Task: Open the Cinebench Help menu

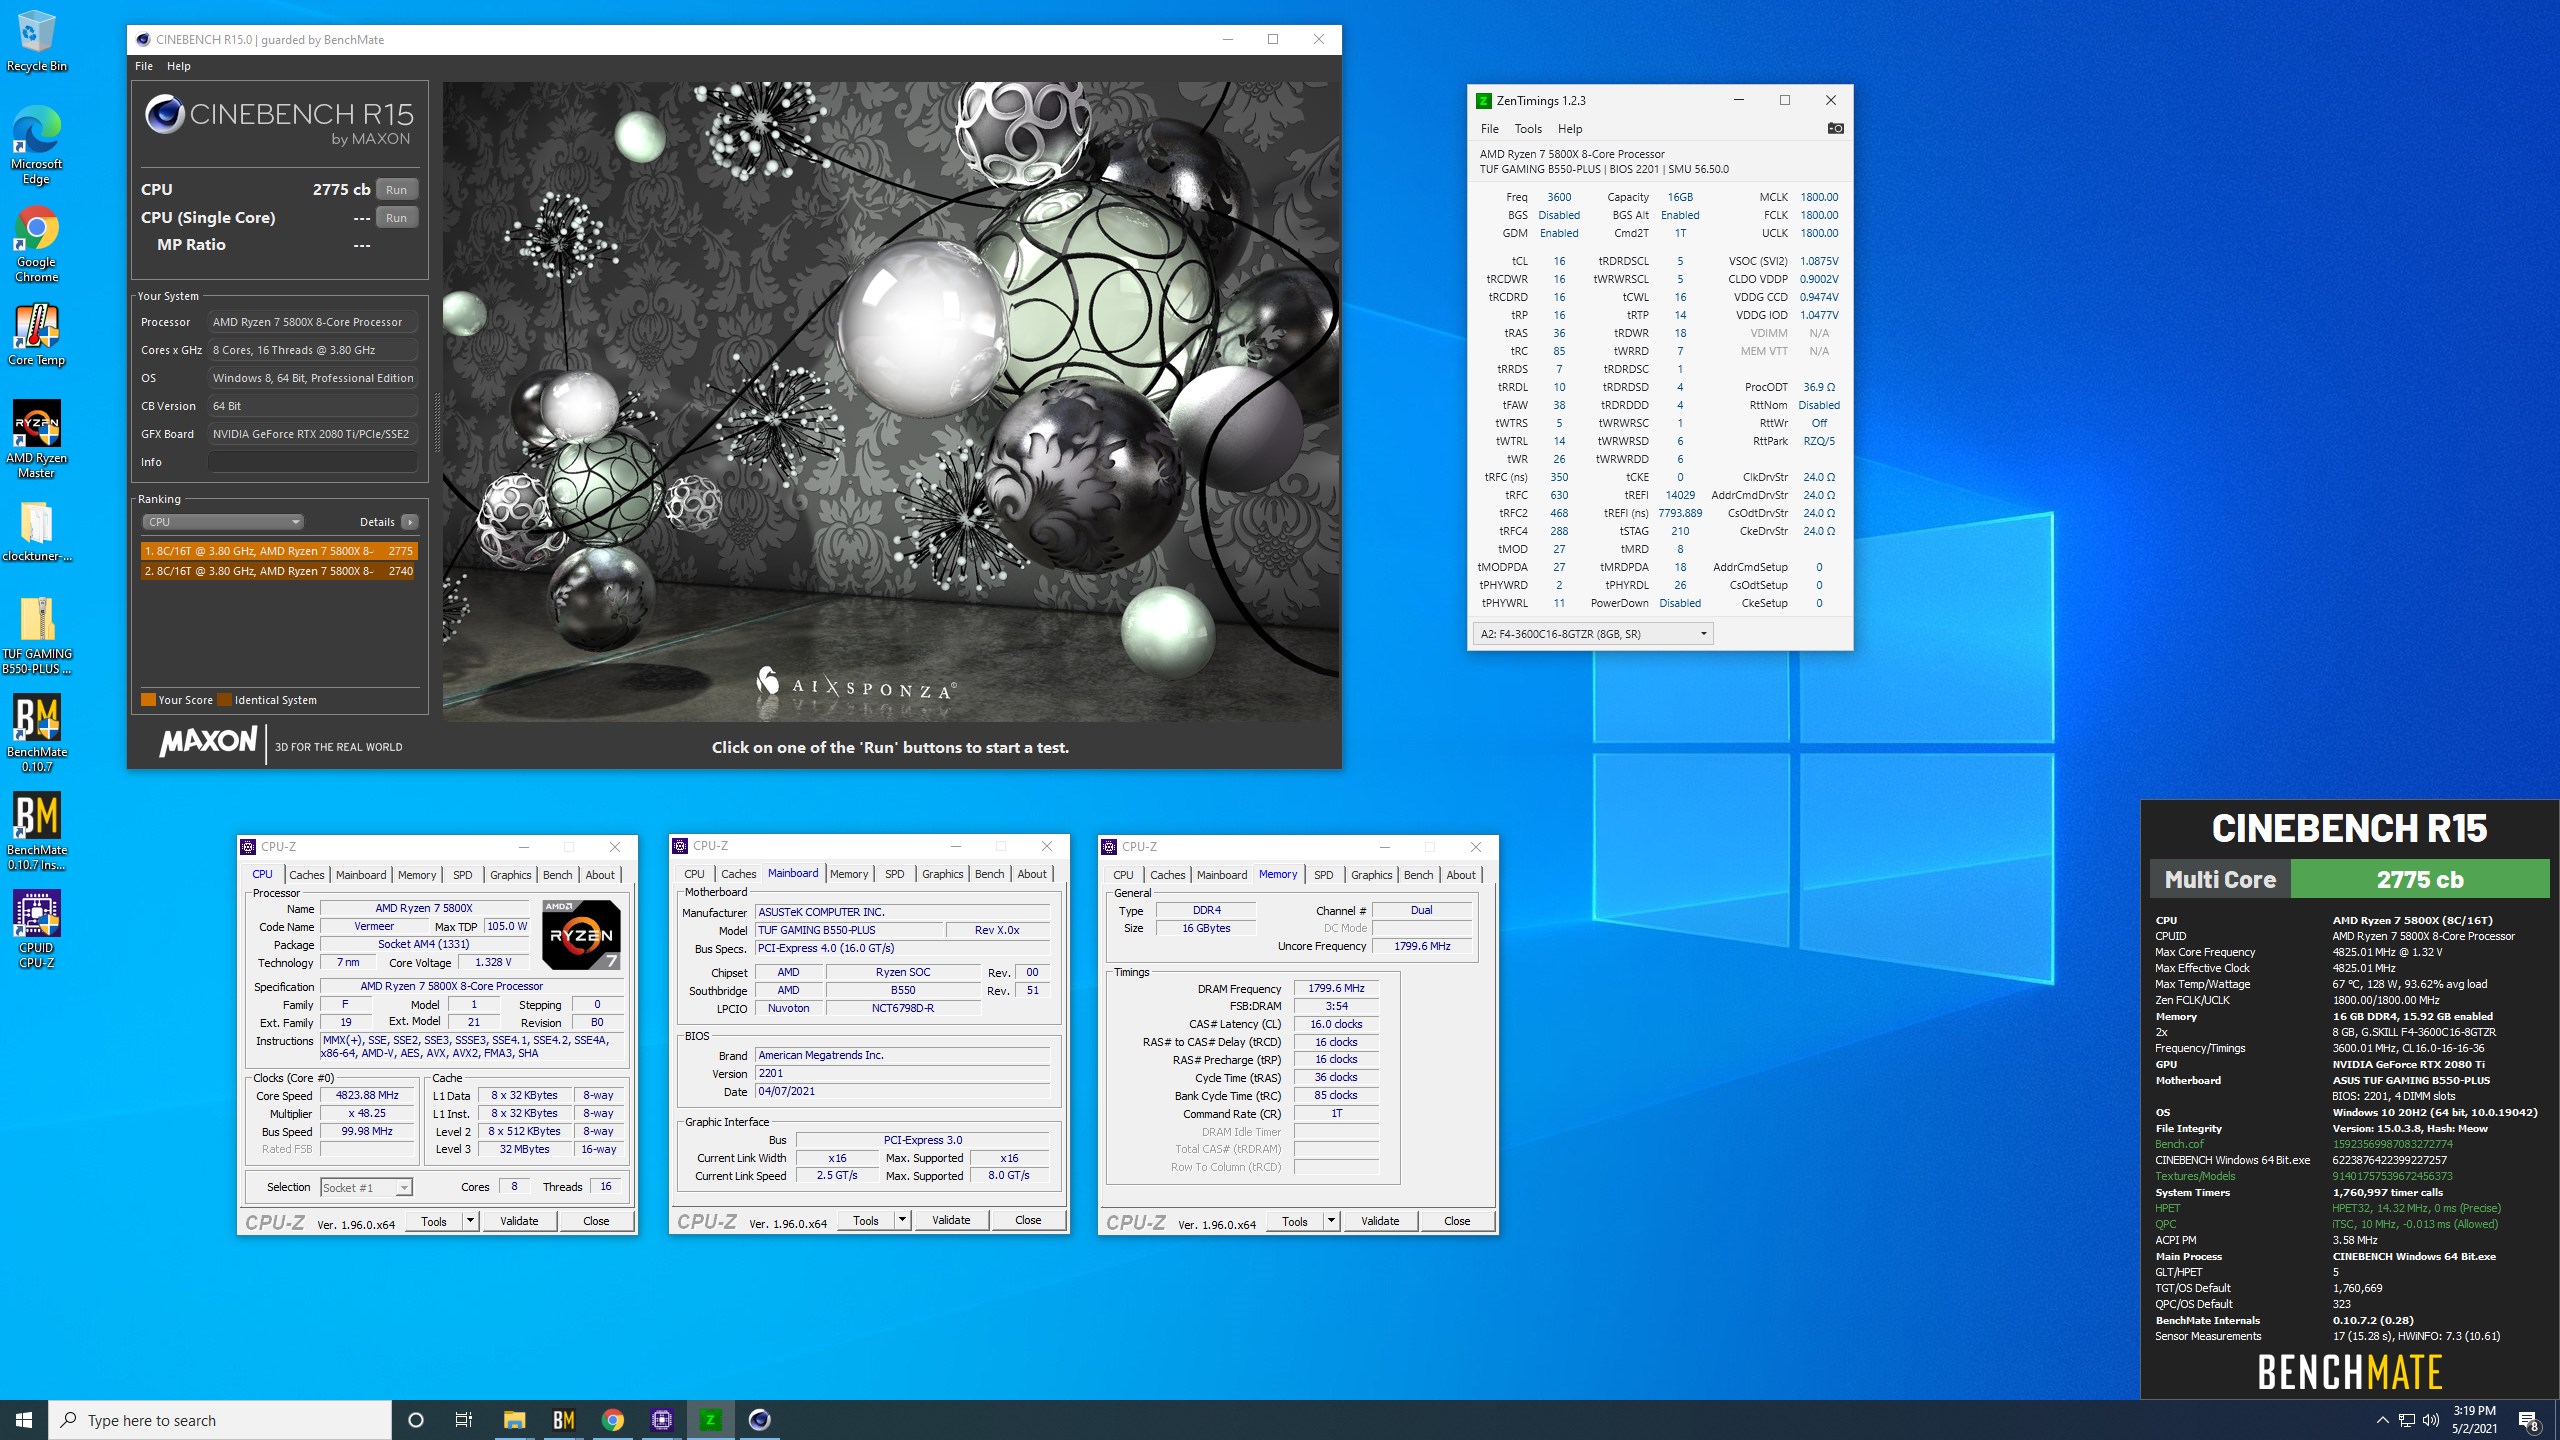Action: click(178, 66)
